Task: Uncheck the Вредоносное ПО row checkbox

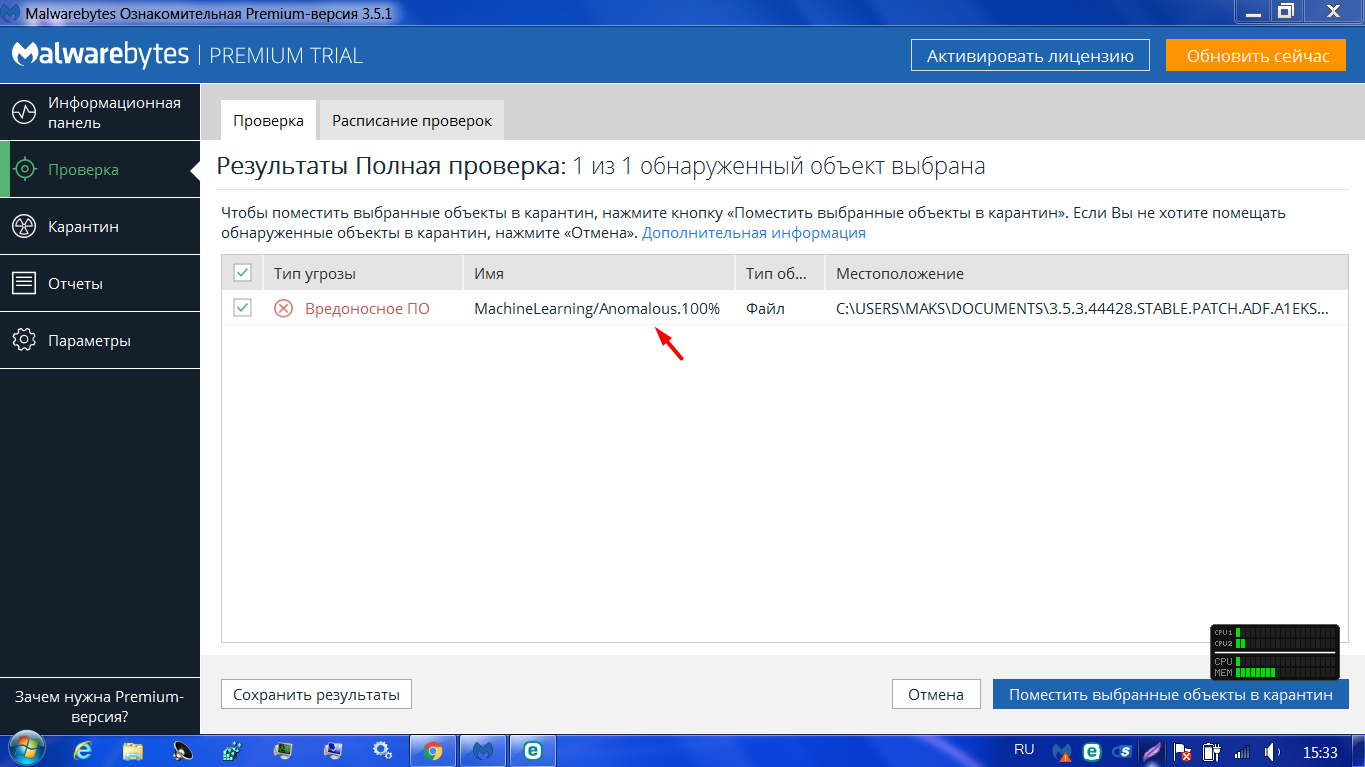Action: [x=242, y=308]
